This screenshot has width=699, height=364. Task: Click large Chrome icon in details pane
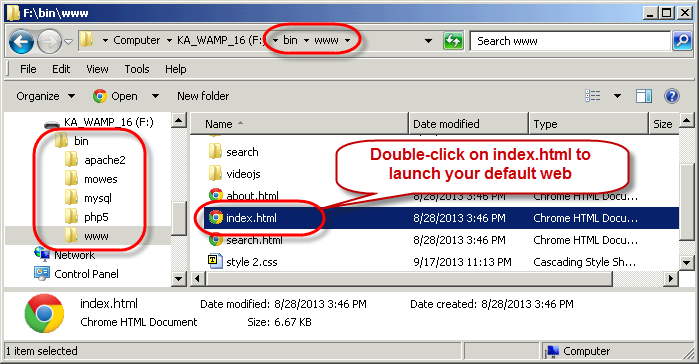[x=44, y=313]
